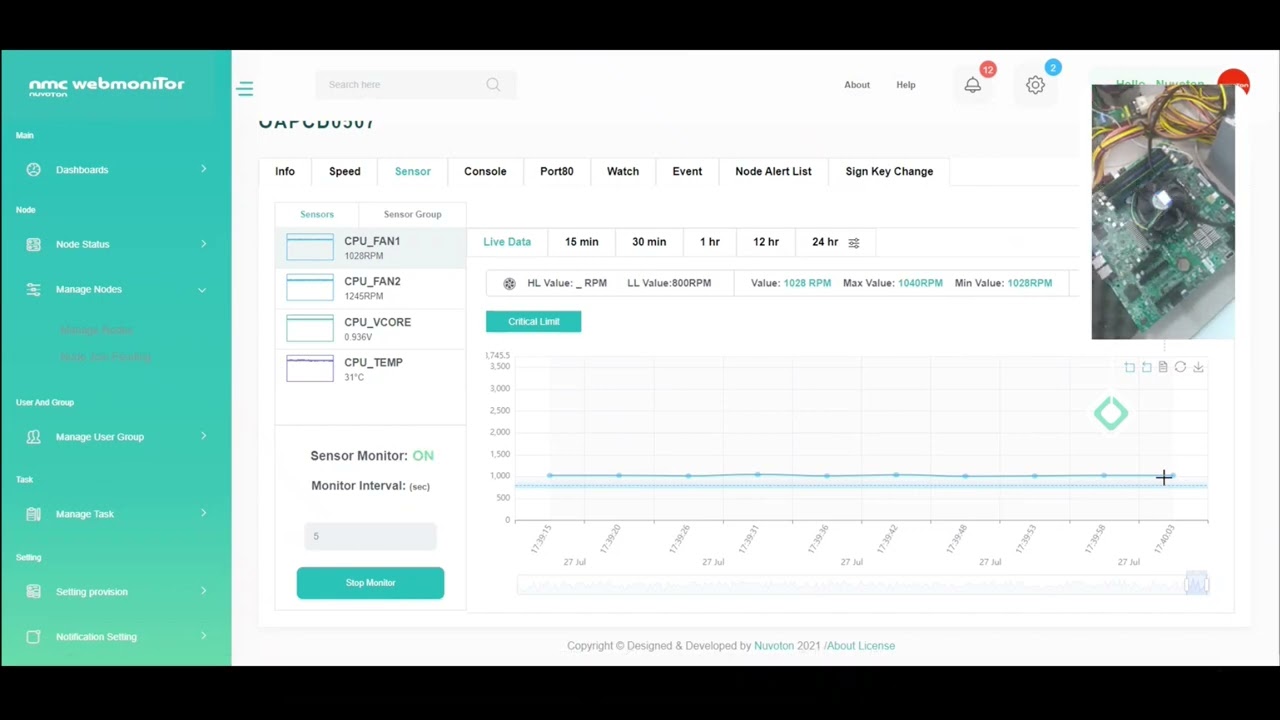The width and height of the screenshot is (1280, 720).
Task: Open the About License footer link
Action: click(861, 646)
